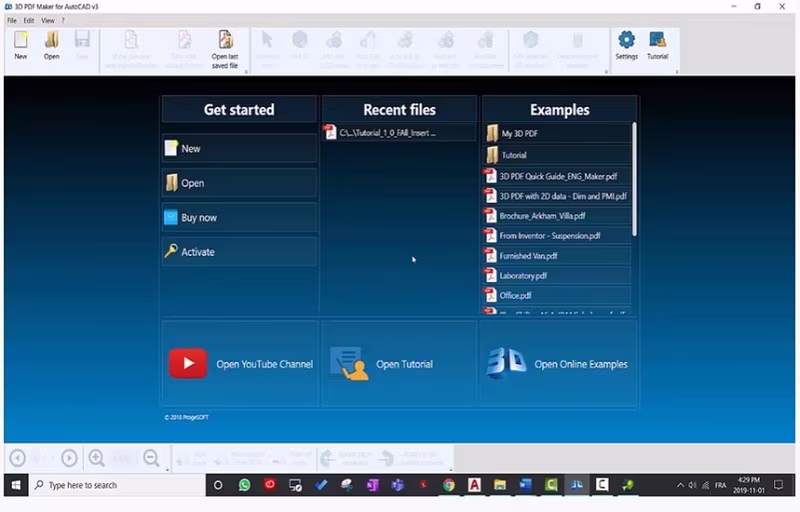
Task: Open Furnished Van.pdf example
Action: [x=557, y=255]
